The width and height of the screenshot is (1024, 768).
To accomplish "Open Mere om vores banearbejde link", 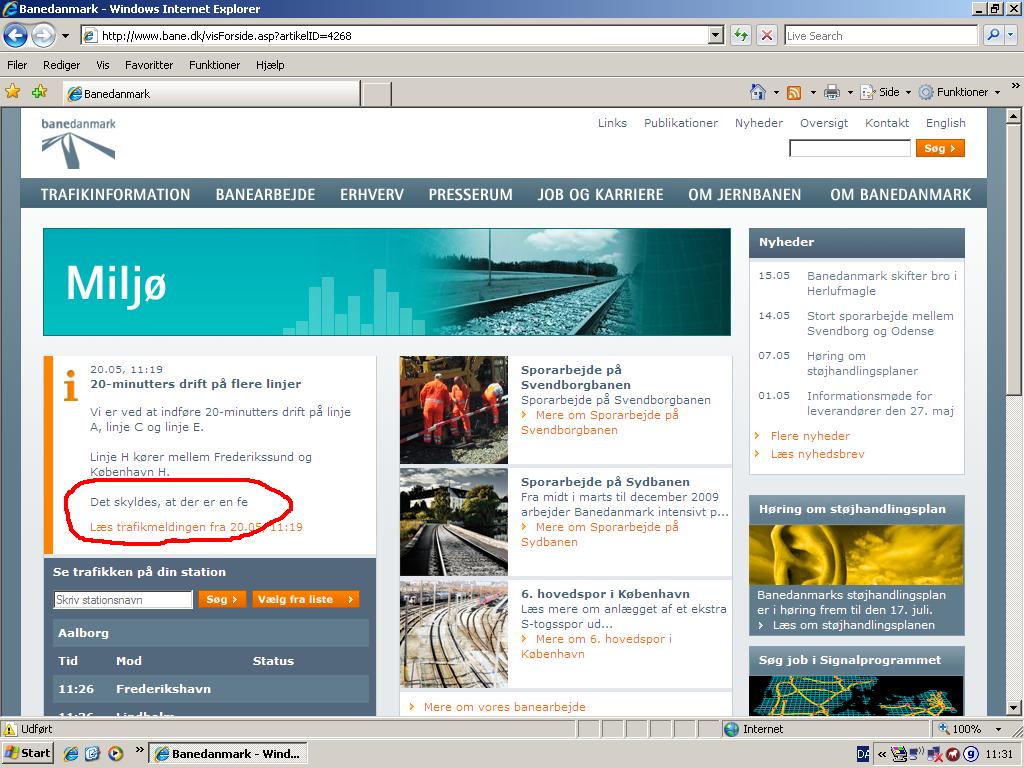I will tap(504, 707).
